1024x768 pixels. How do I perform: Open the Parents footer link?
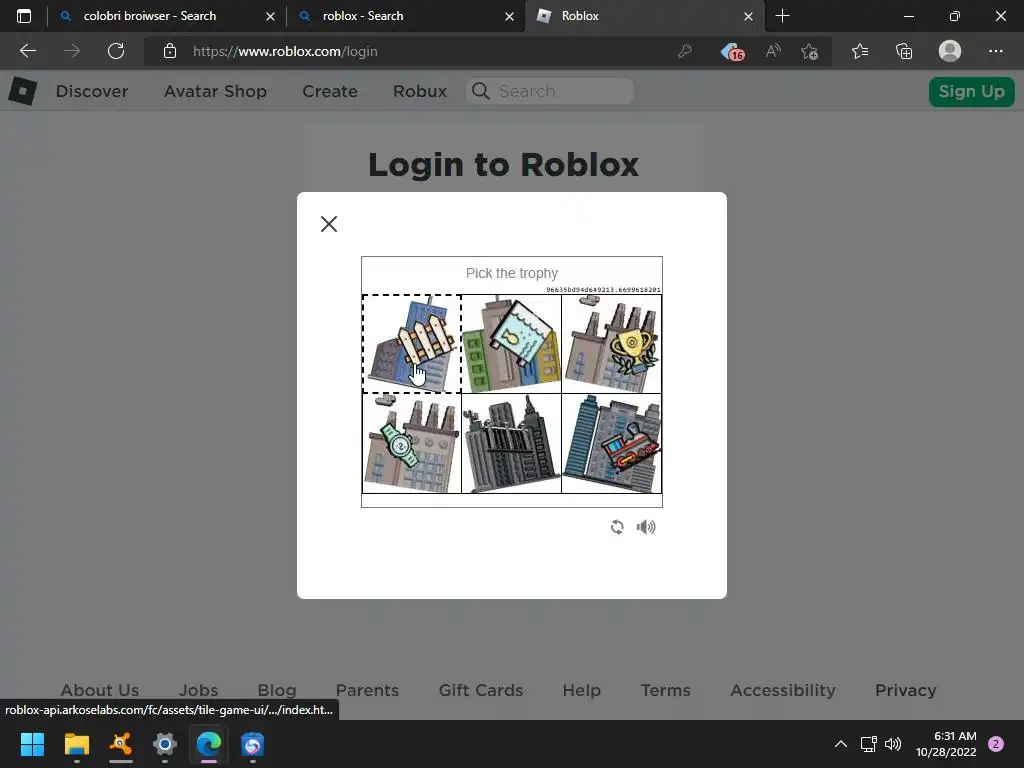367,690
